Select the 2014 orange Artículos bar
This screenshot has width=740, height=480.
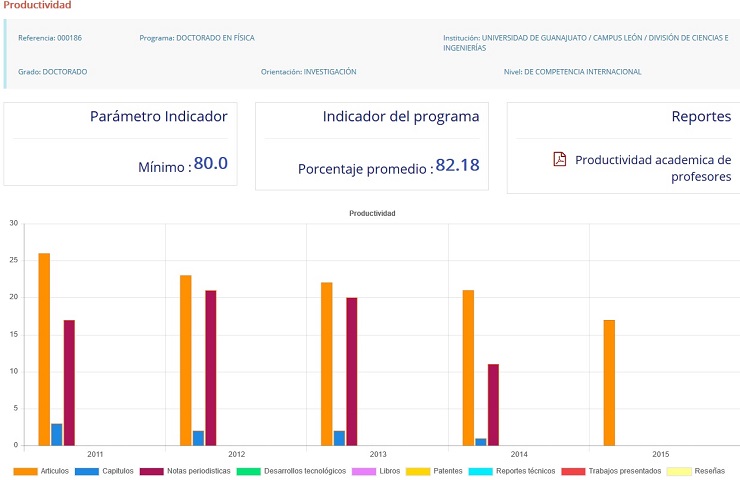click(468, 368)
